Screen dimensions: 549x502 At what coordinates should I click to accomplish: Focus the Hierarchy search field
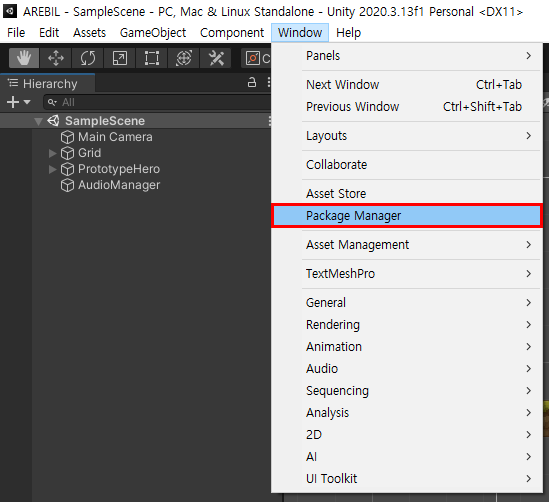[158, 102]
